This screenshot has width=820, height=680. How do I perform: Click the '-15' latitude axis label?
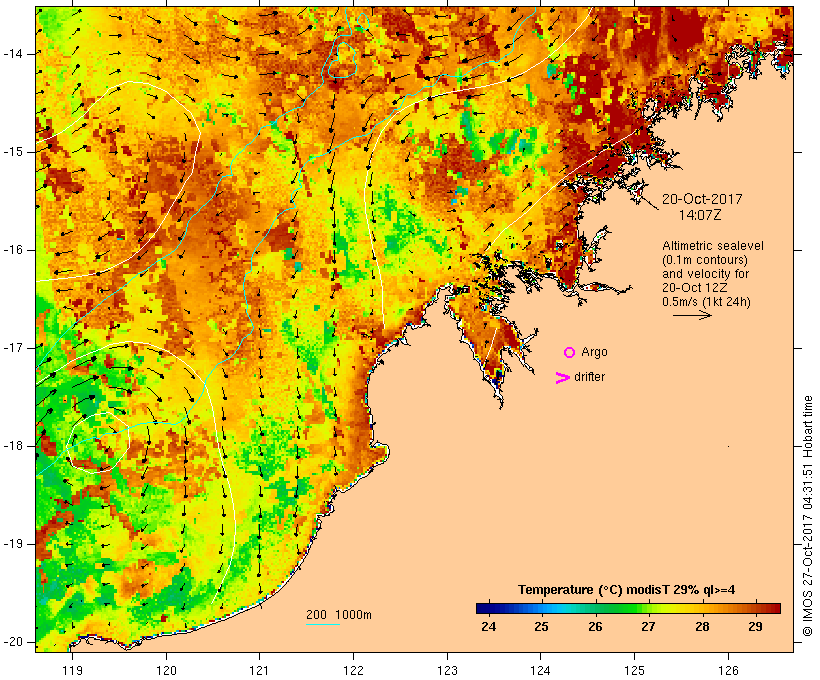(x=13, y=152)
